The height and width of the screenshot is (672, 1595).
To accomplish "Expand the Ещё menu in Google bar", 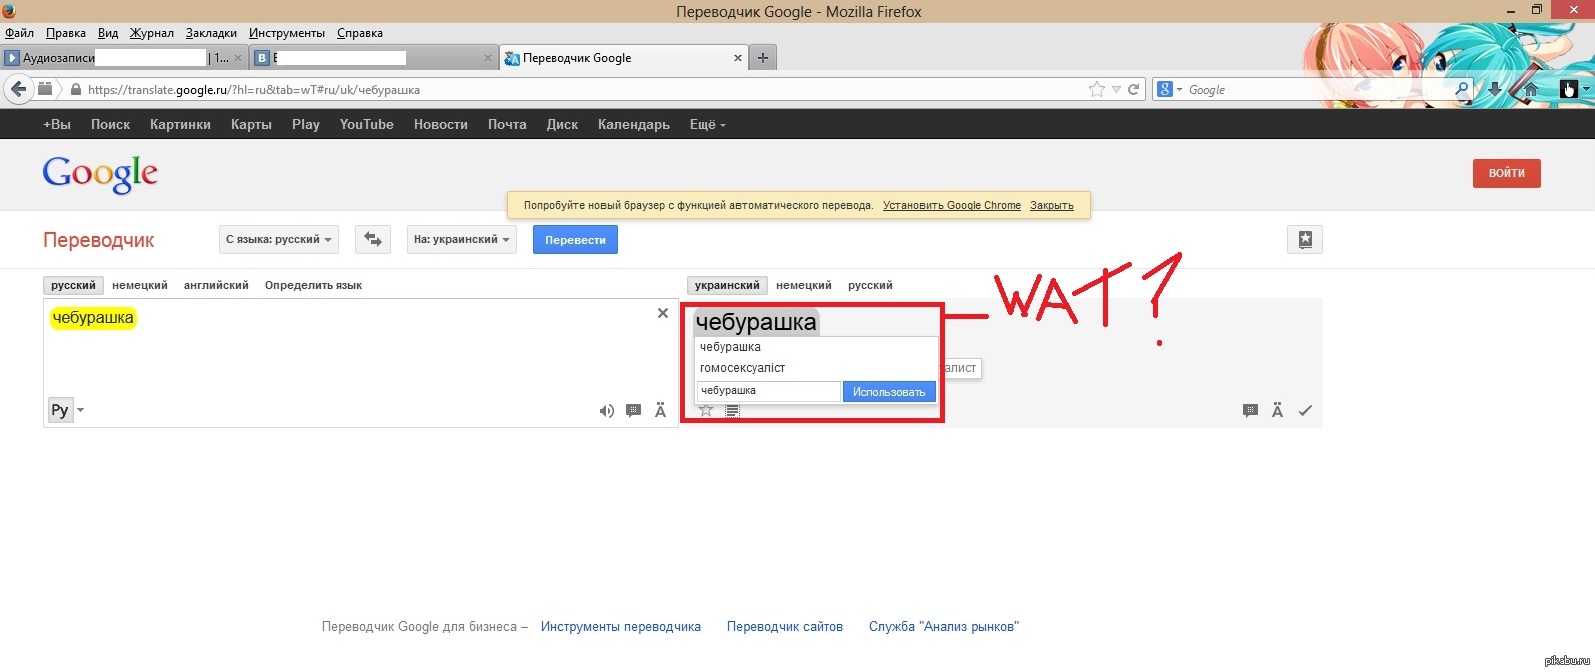I will pyautogui.click(x=707, y=125).
